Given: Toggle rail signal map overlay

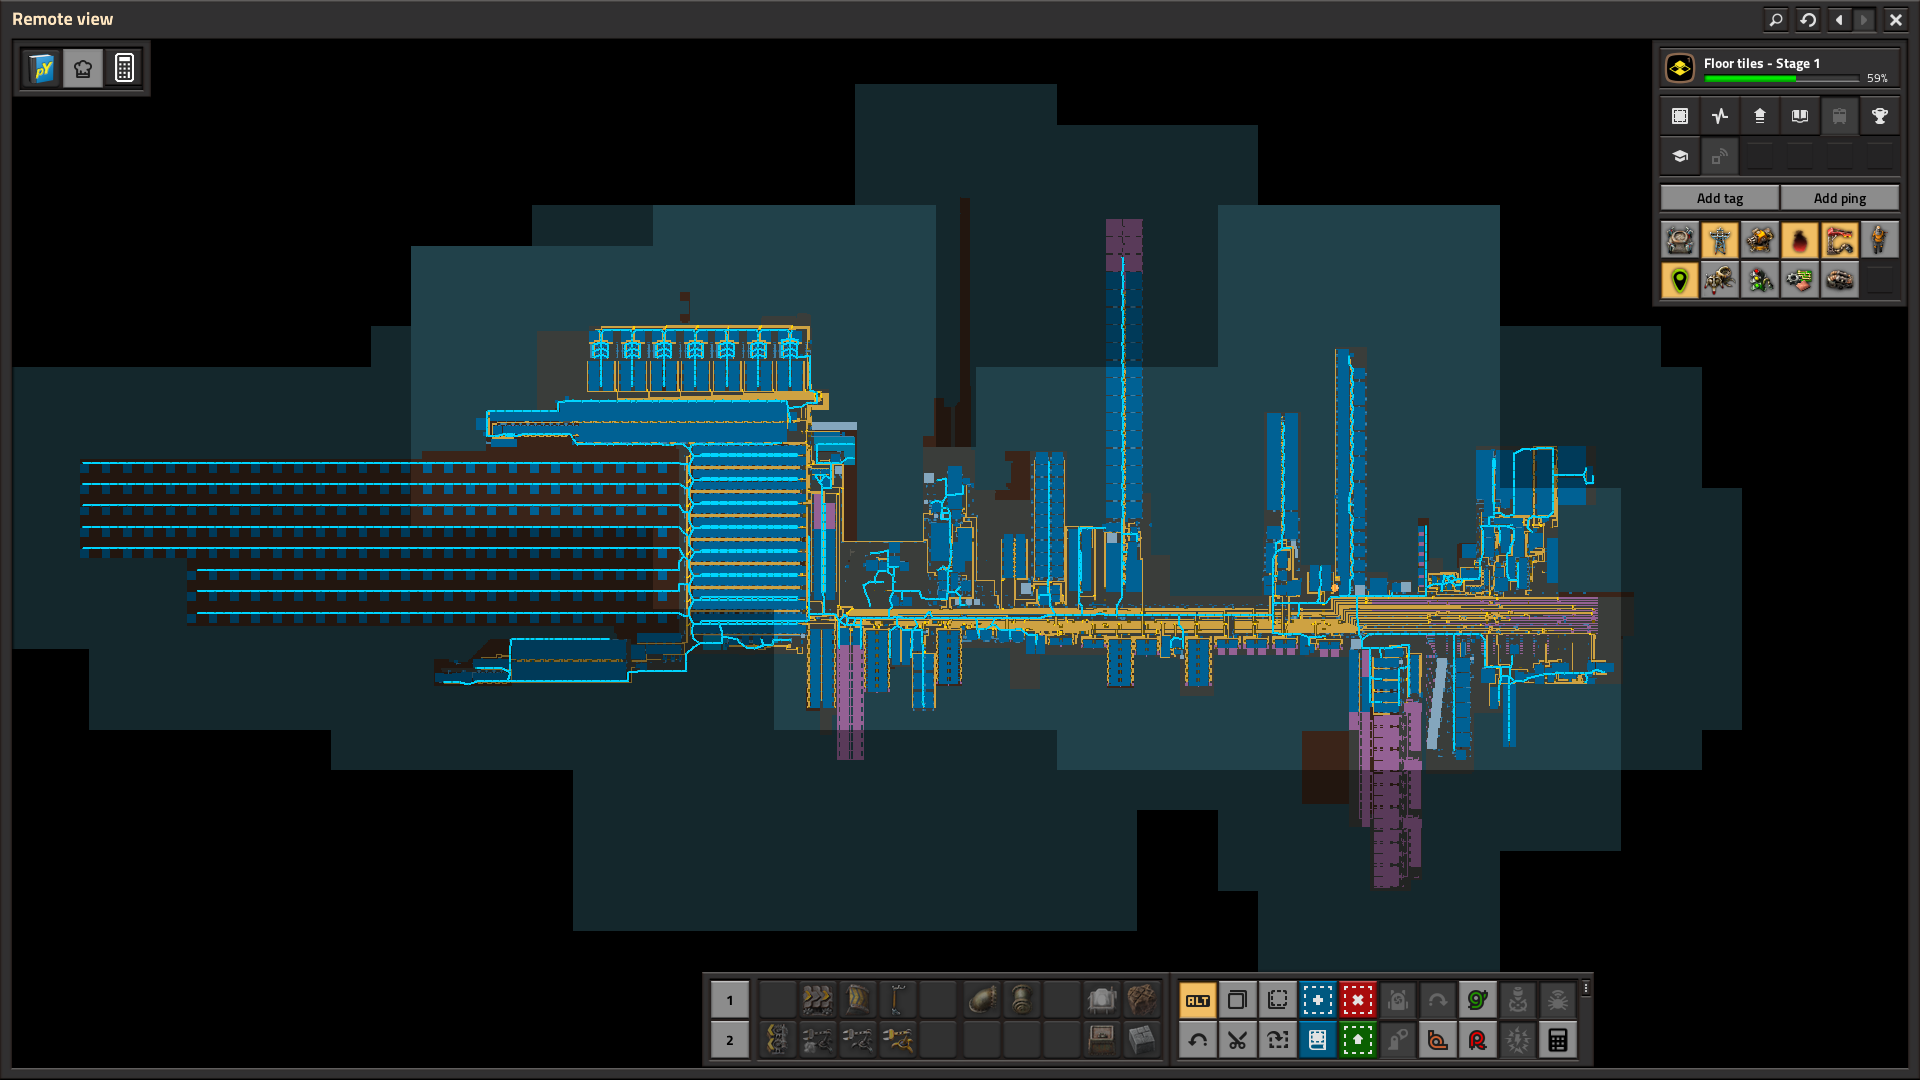Looking at the screenshot, I should 1760,280.
